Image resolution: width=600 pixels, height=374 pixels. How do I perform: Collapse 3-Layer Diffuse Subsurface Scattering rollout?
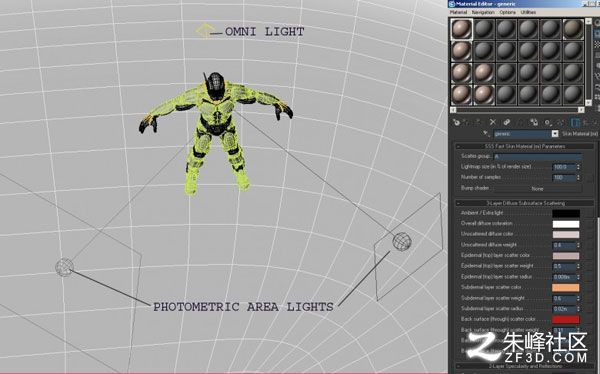[525, 203]
